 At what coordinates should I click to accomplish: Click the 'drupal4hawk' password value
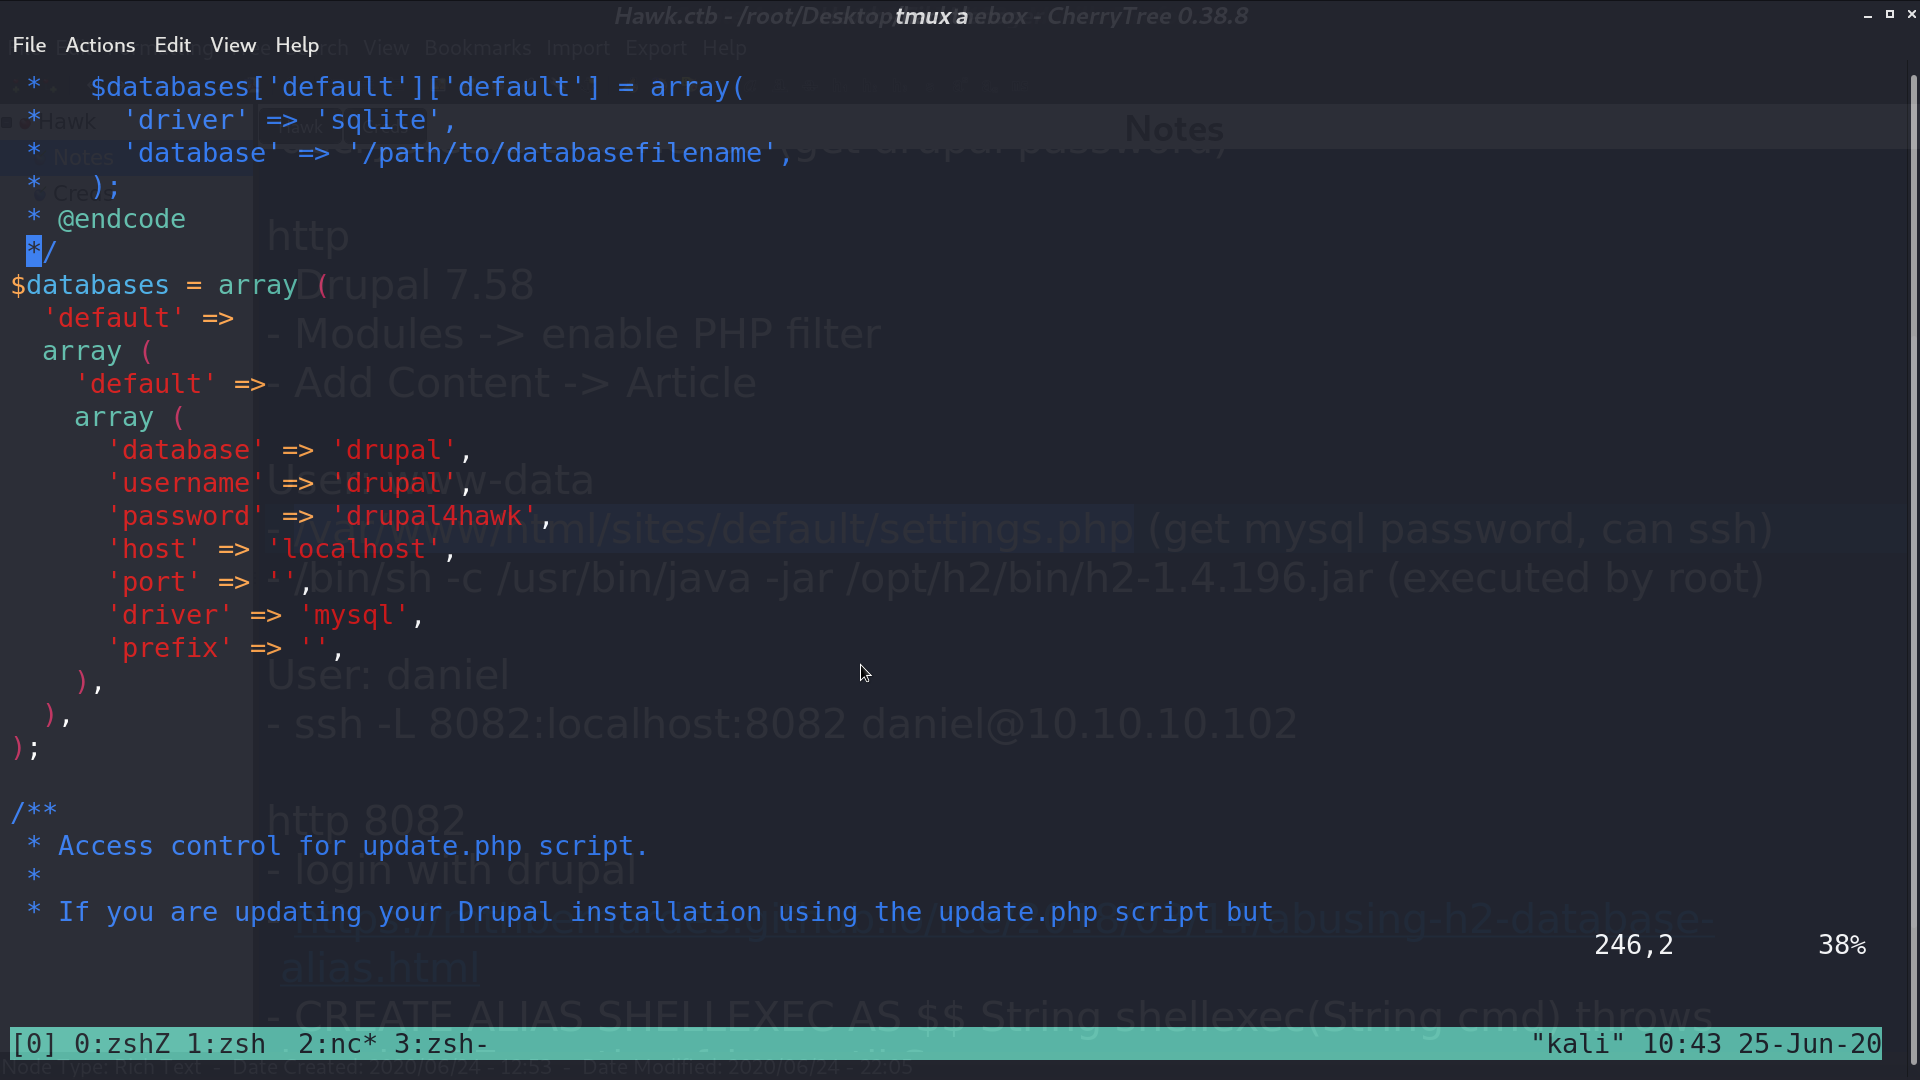tap(434, 516)
